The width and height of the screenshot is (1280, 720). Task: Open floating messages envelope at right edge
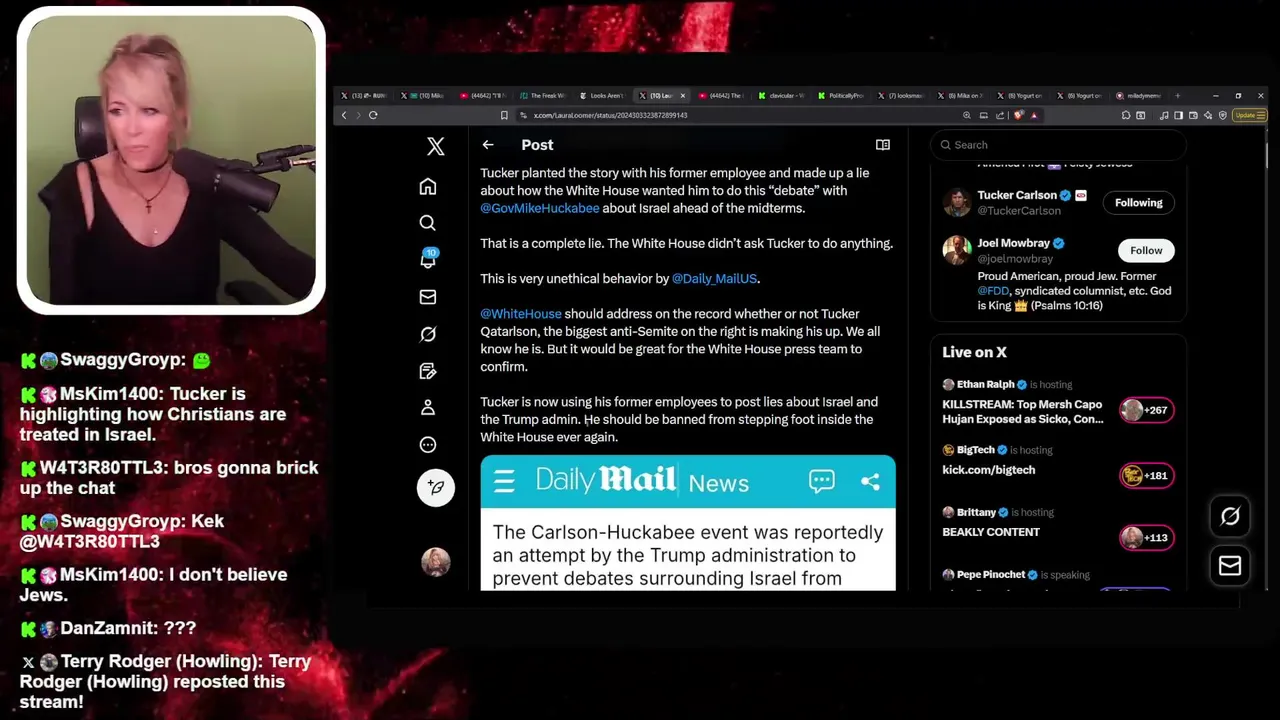click(x=1230, y=566)
